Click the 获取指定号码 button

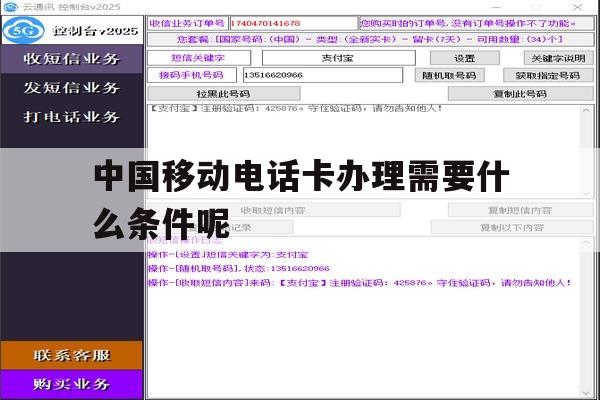[x=548, y=75]
